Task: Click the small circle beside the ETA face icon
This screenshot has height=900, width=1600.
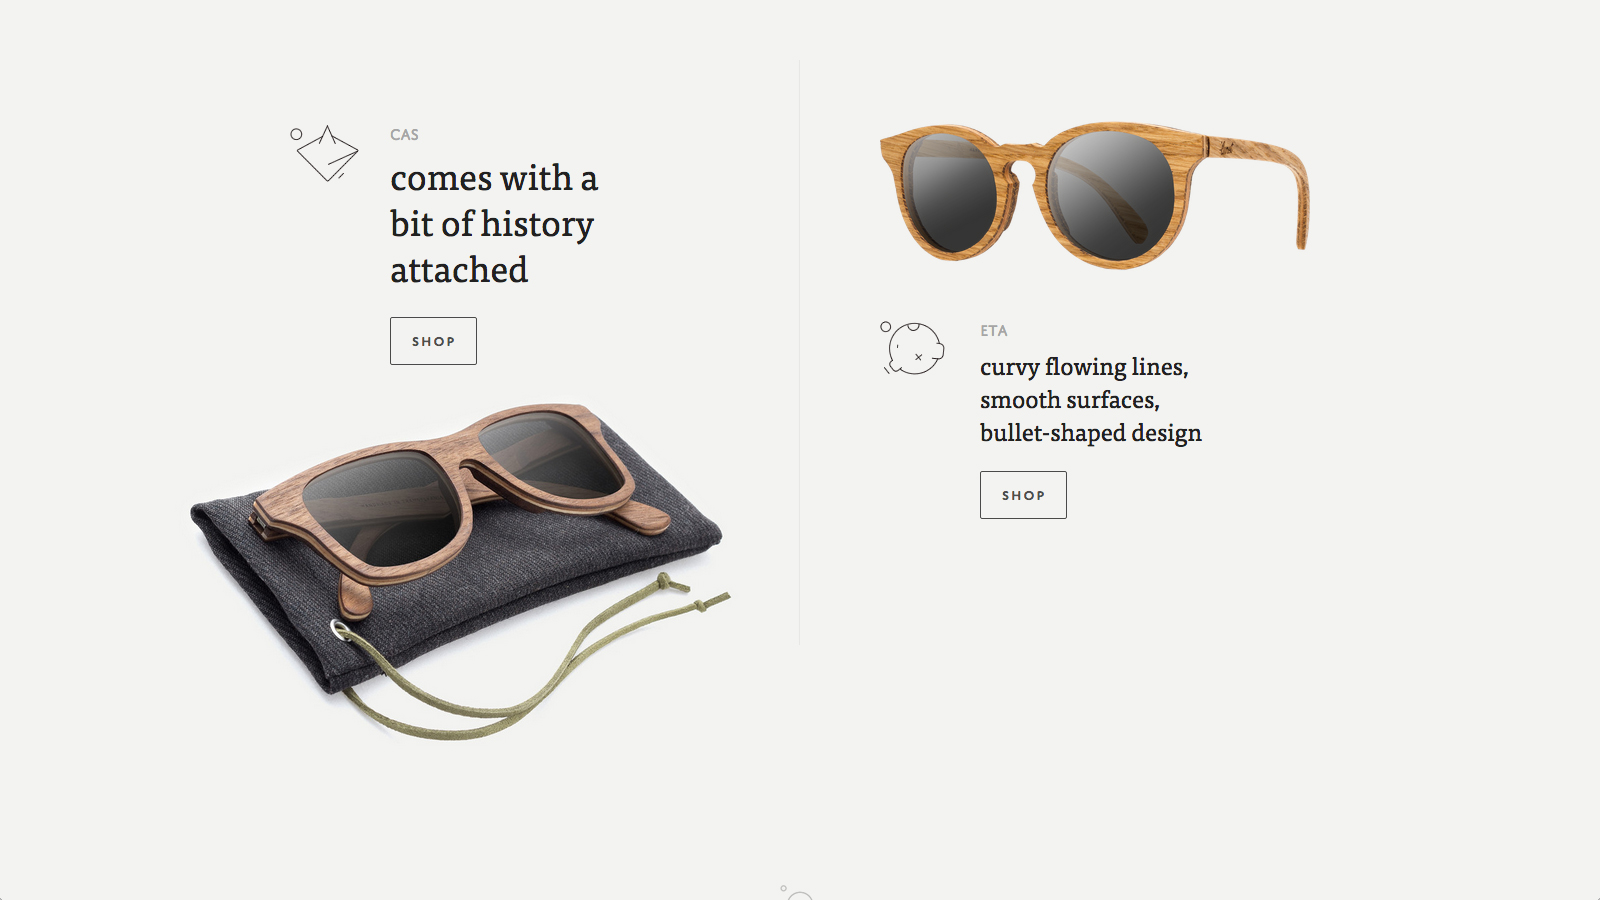Action: pos(885,327)
